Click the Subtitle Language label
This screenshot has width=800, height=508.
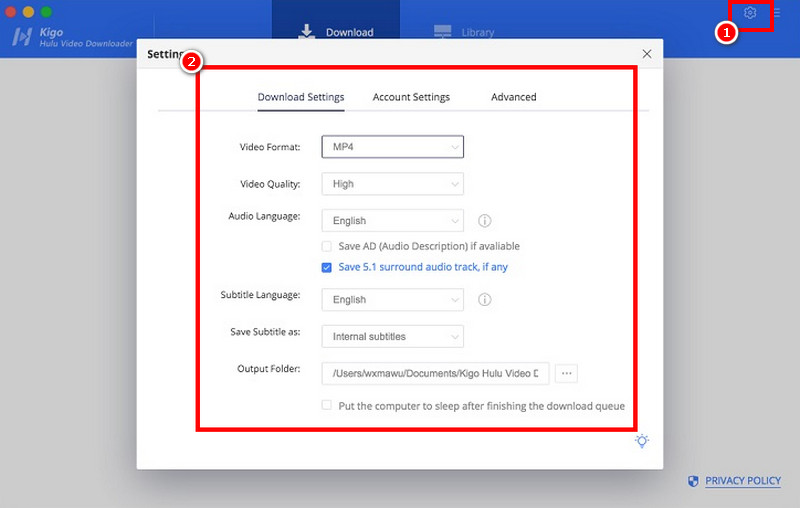(260, 295)
